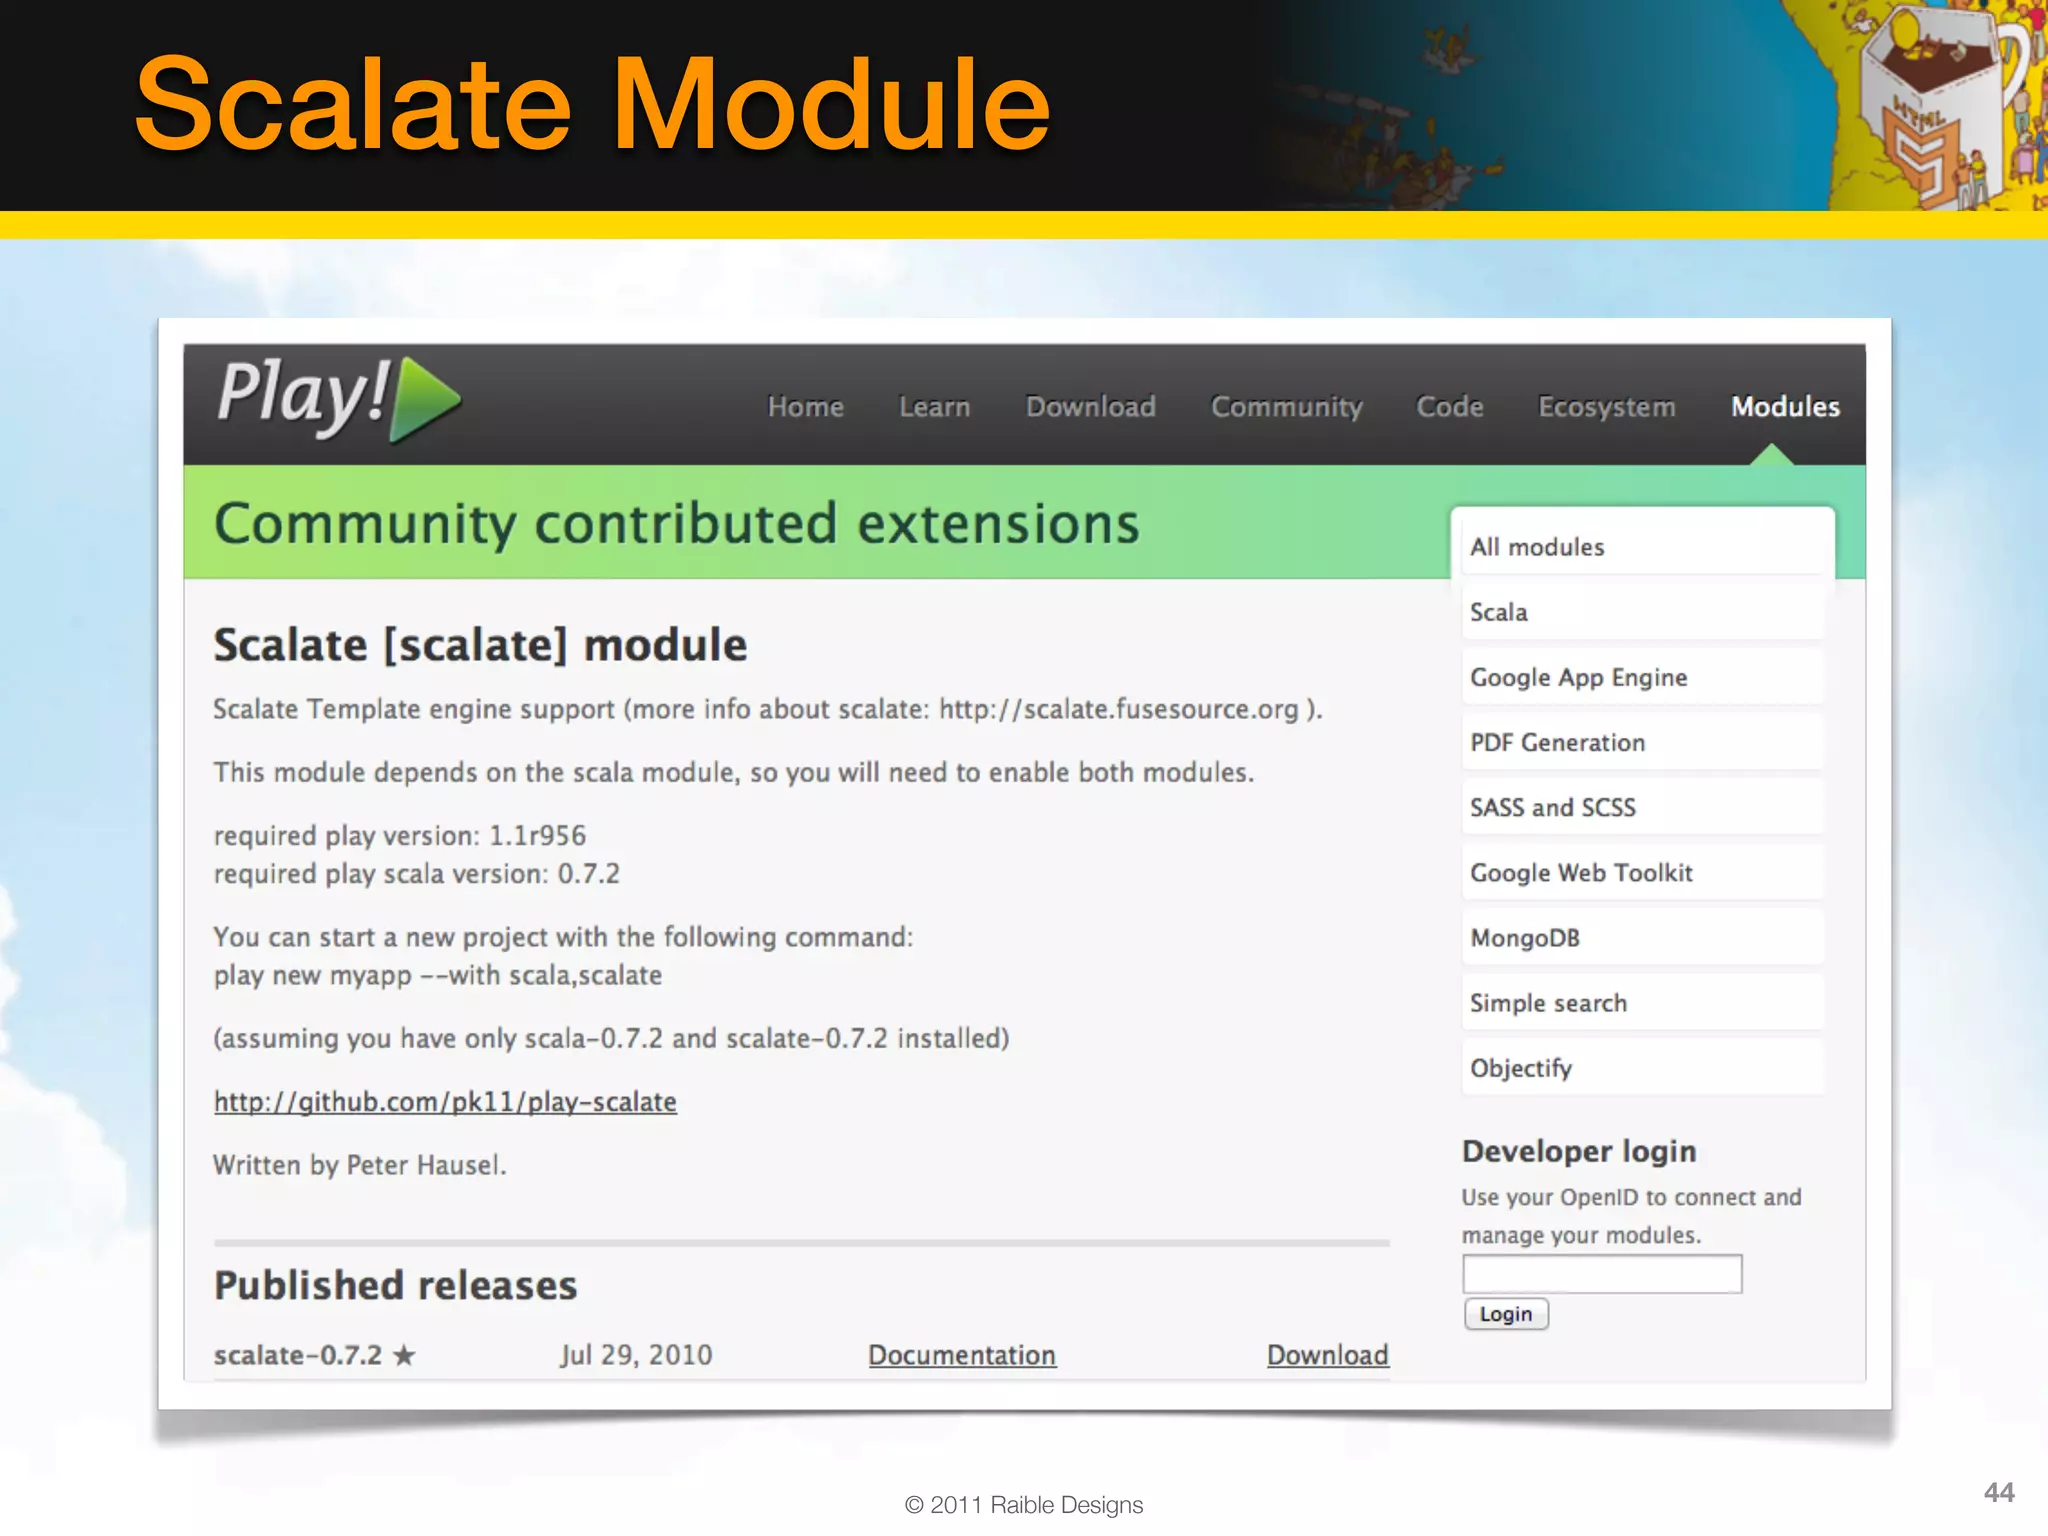Click 'play new myapp --with scala,scalate' command
2048x1536 pixels.
pos(438,975)
